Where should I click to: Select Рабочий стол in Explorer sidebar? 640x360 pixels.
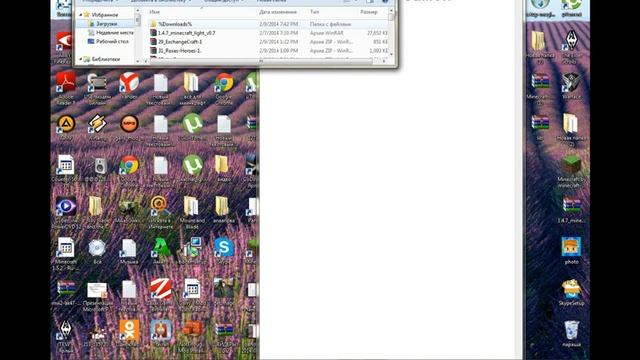108,42
